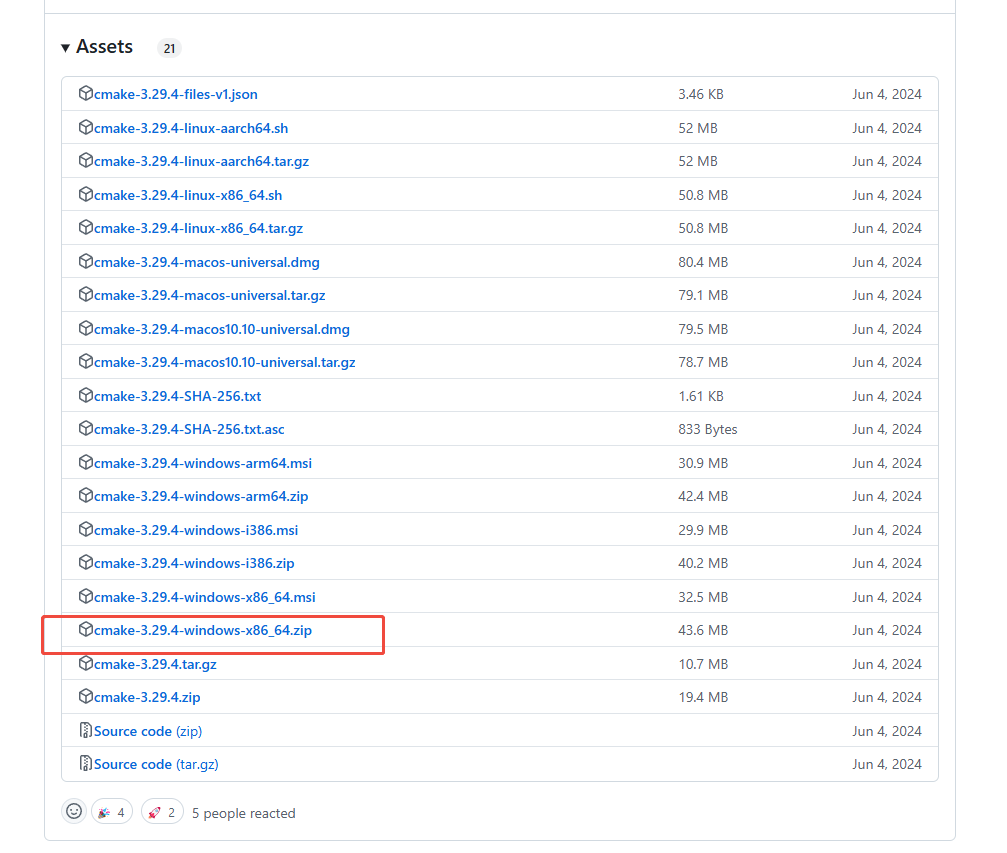
Task: Download cmake-3.29.4-linux-x86_64.tar.gz
Action: tap(199, 228)
